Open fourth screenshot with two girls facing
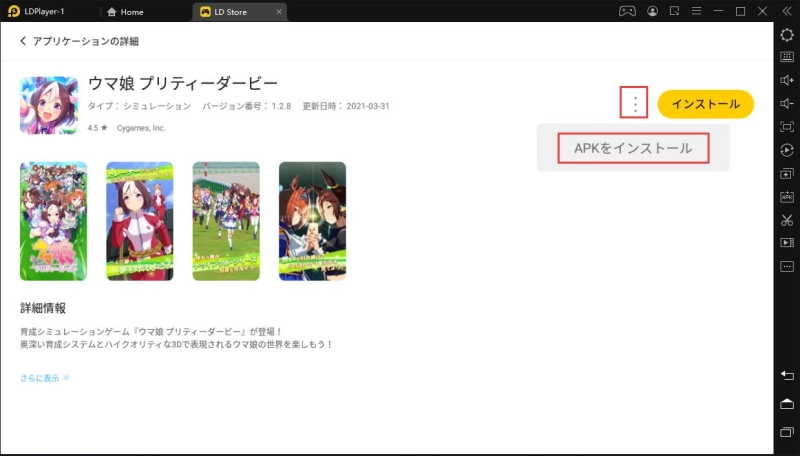800x456 pixels. [x=312, y=221]
